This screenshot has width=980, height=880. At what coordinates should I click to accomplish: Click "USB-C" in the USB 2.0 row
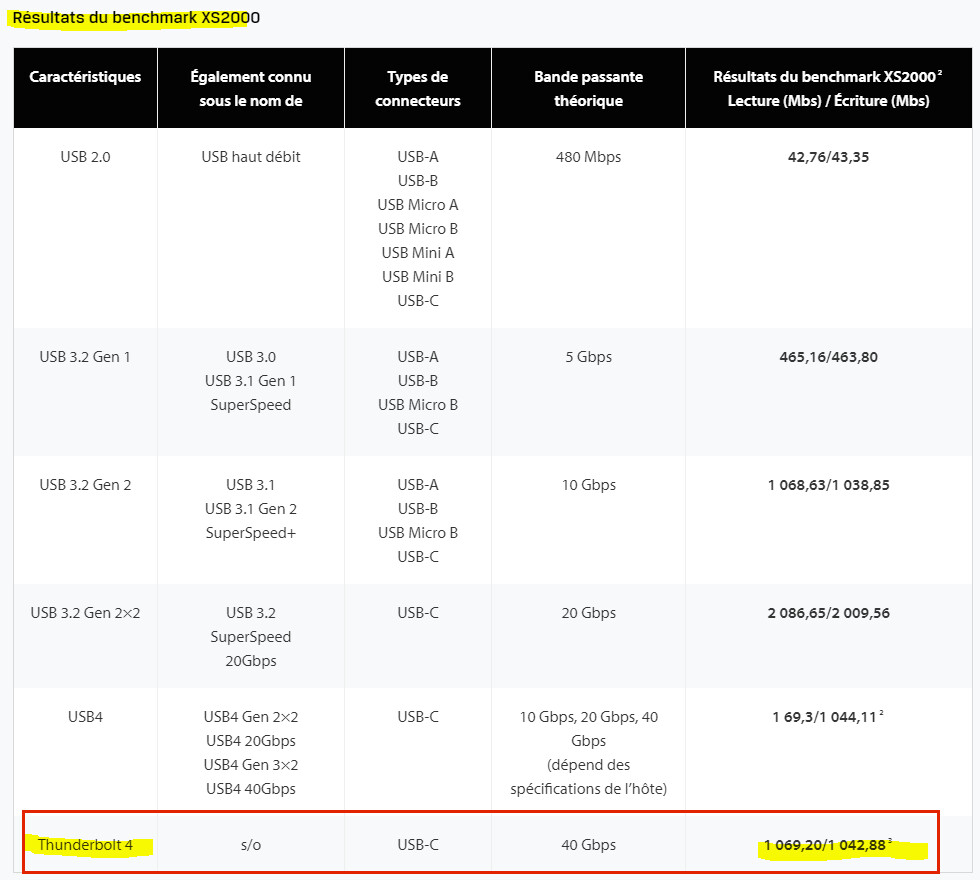click(418, 301)
